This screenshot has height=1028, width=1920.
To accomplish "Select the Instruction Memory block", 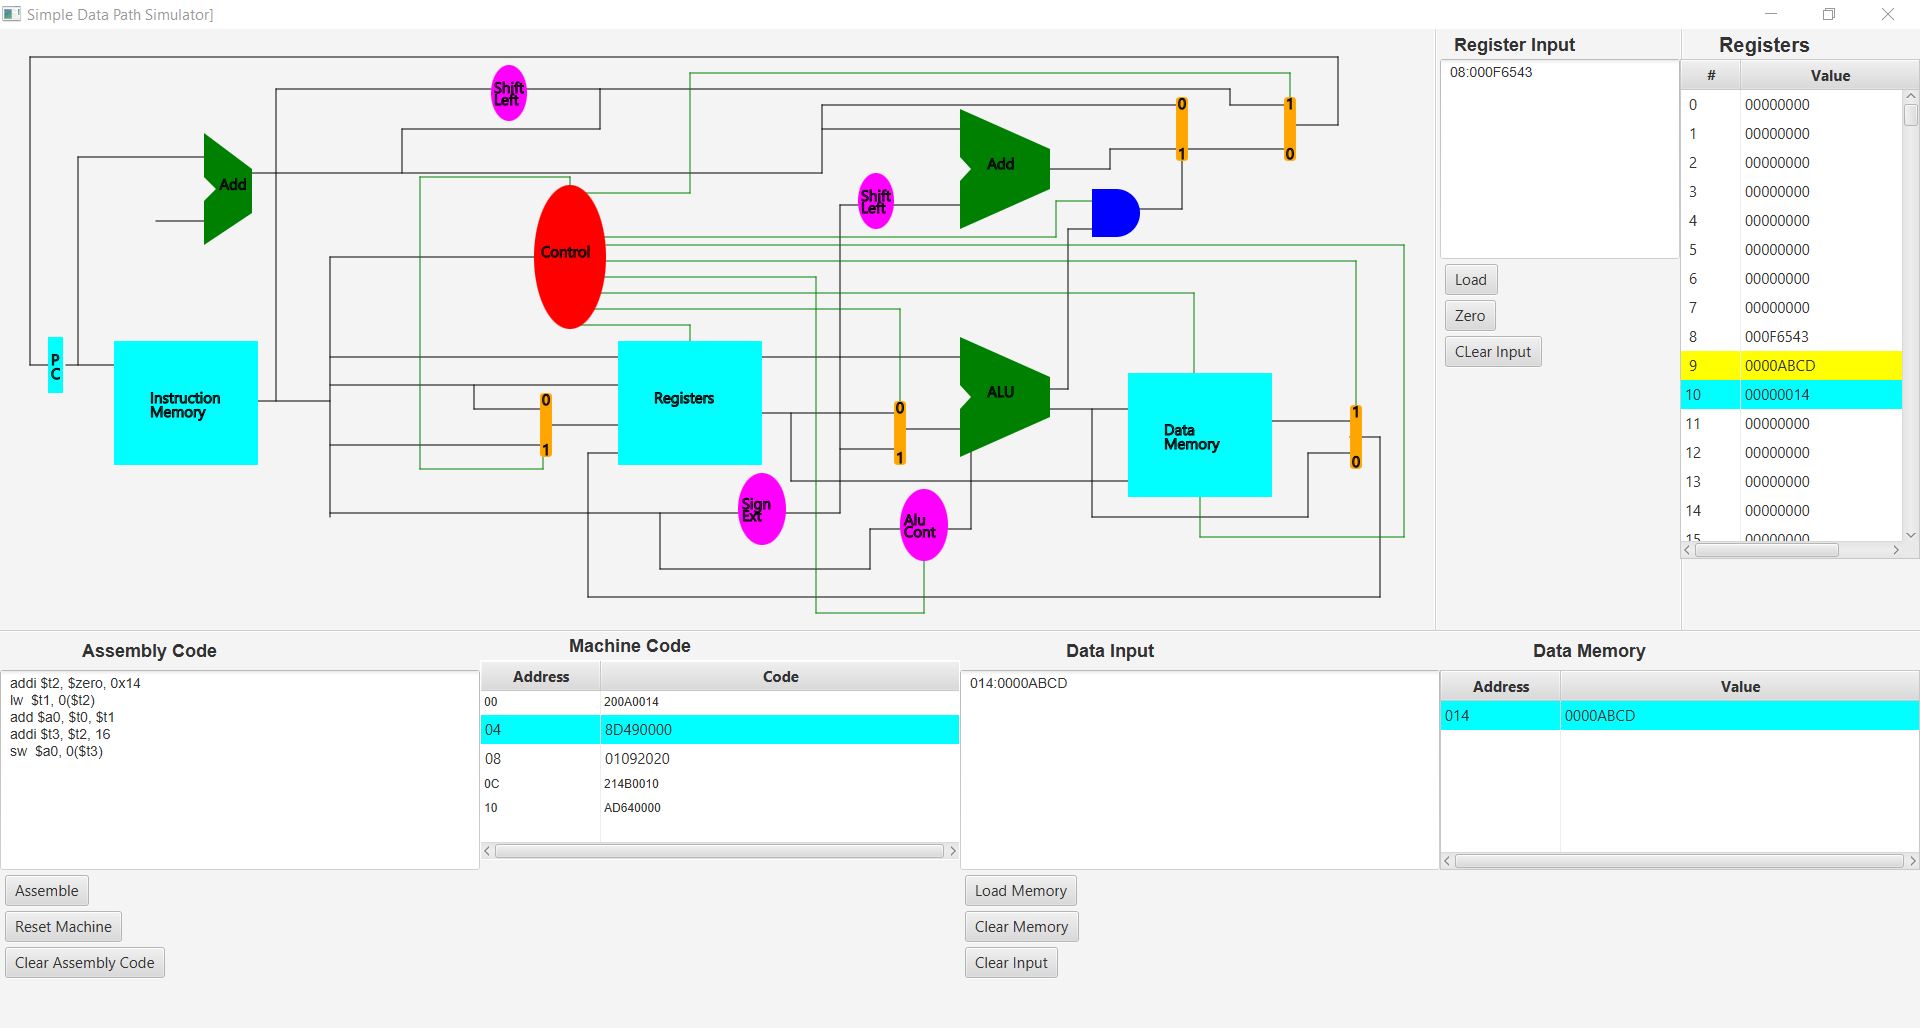I will coord(185,403).
